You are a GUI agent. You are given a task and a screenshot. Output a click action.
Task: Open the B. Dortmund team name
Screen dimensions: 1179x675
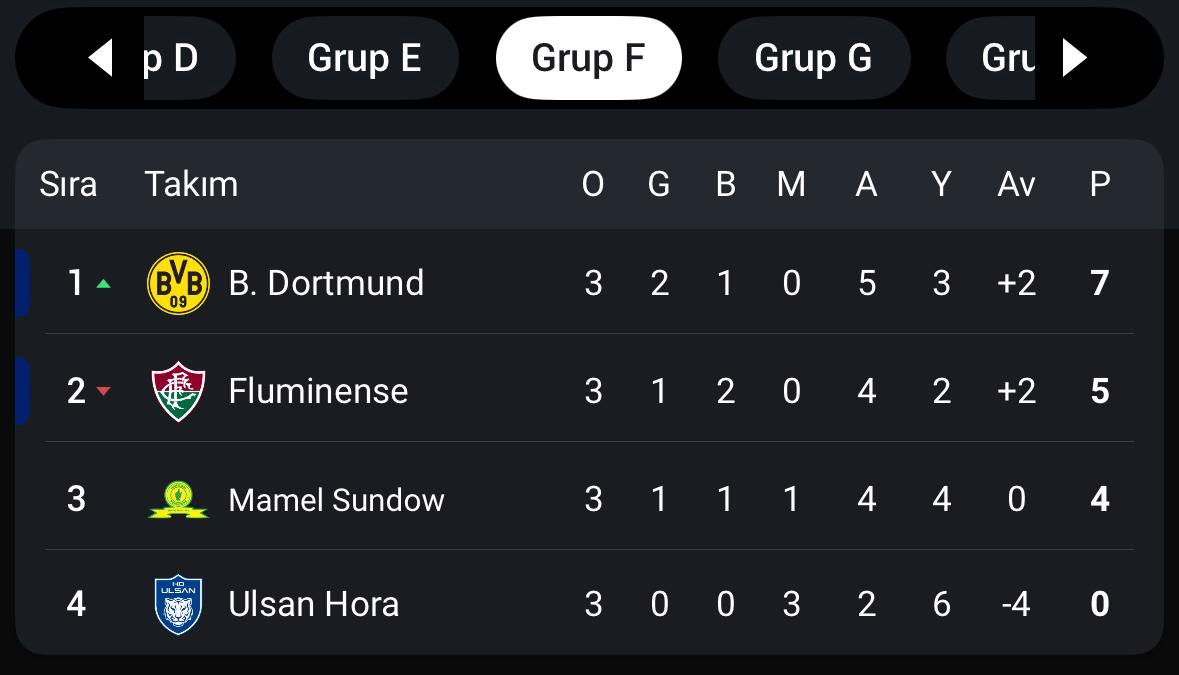pyautogui.click(x=326, y=283)
